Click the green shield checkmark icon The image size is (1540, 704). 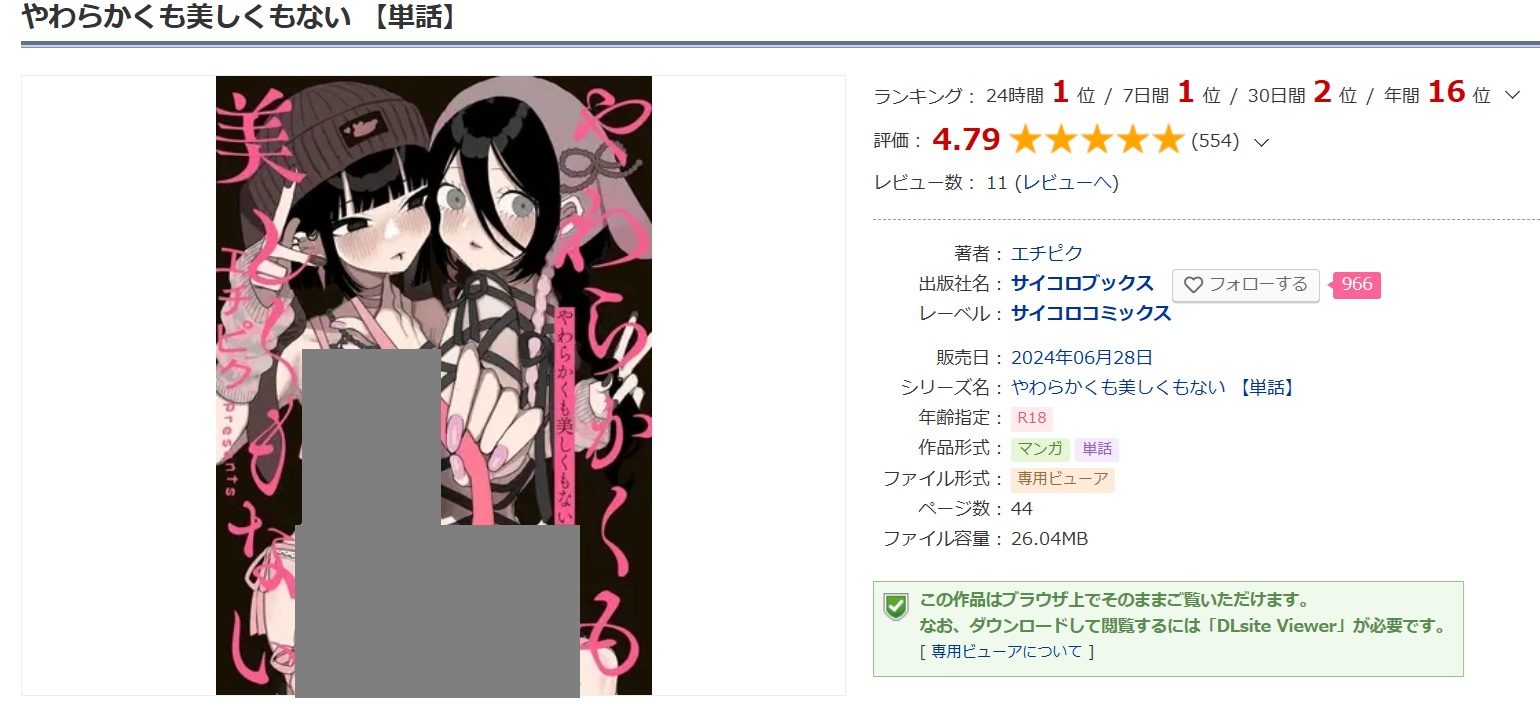click(896, 606)
